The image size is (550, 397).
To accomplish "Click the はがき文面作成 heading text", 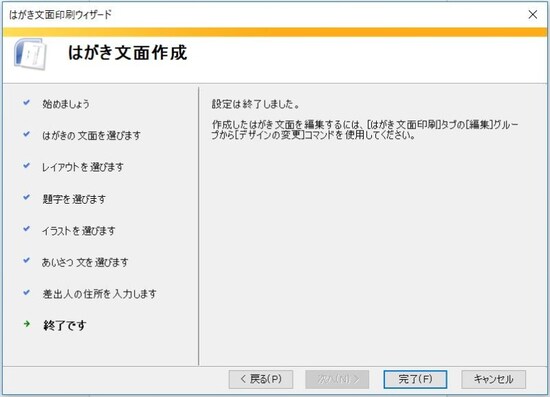I will tap(127, 53).
